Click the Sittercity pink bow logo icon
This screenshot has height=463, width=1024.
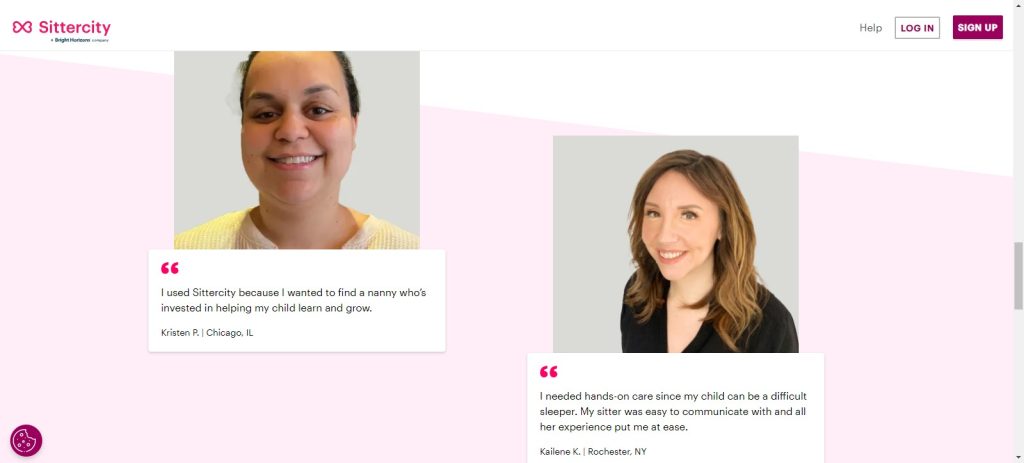22,27
